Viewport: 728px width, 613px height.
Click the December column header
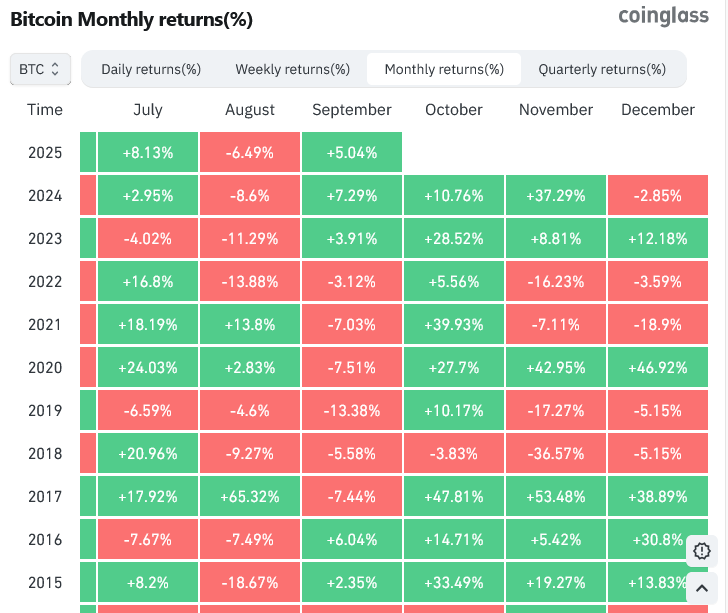point(658,110)
